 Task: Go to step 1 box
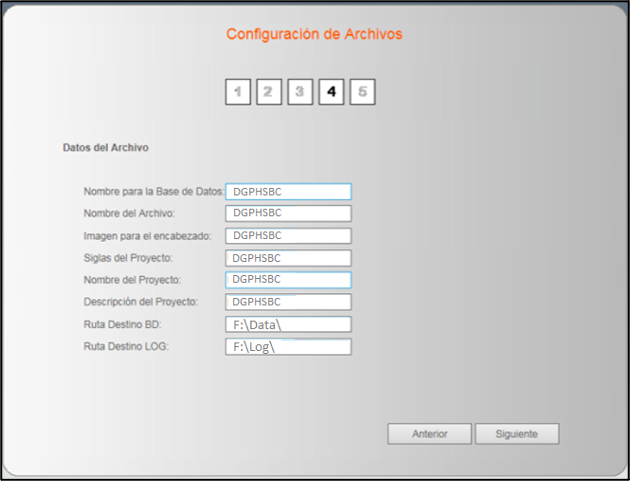click(x=237, y=92)
